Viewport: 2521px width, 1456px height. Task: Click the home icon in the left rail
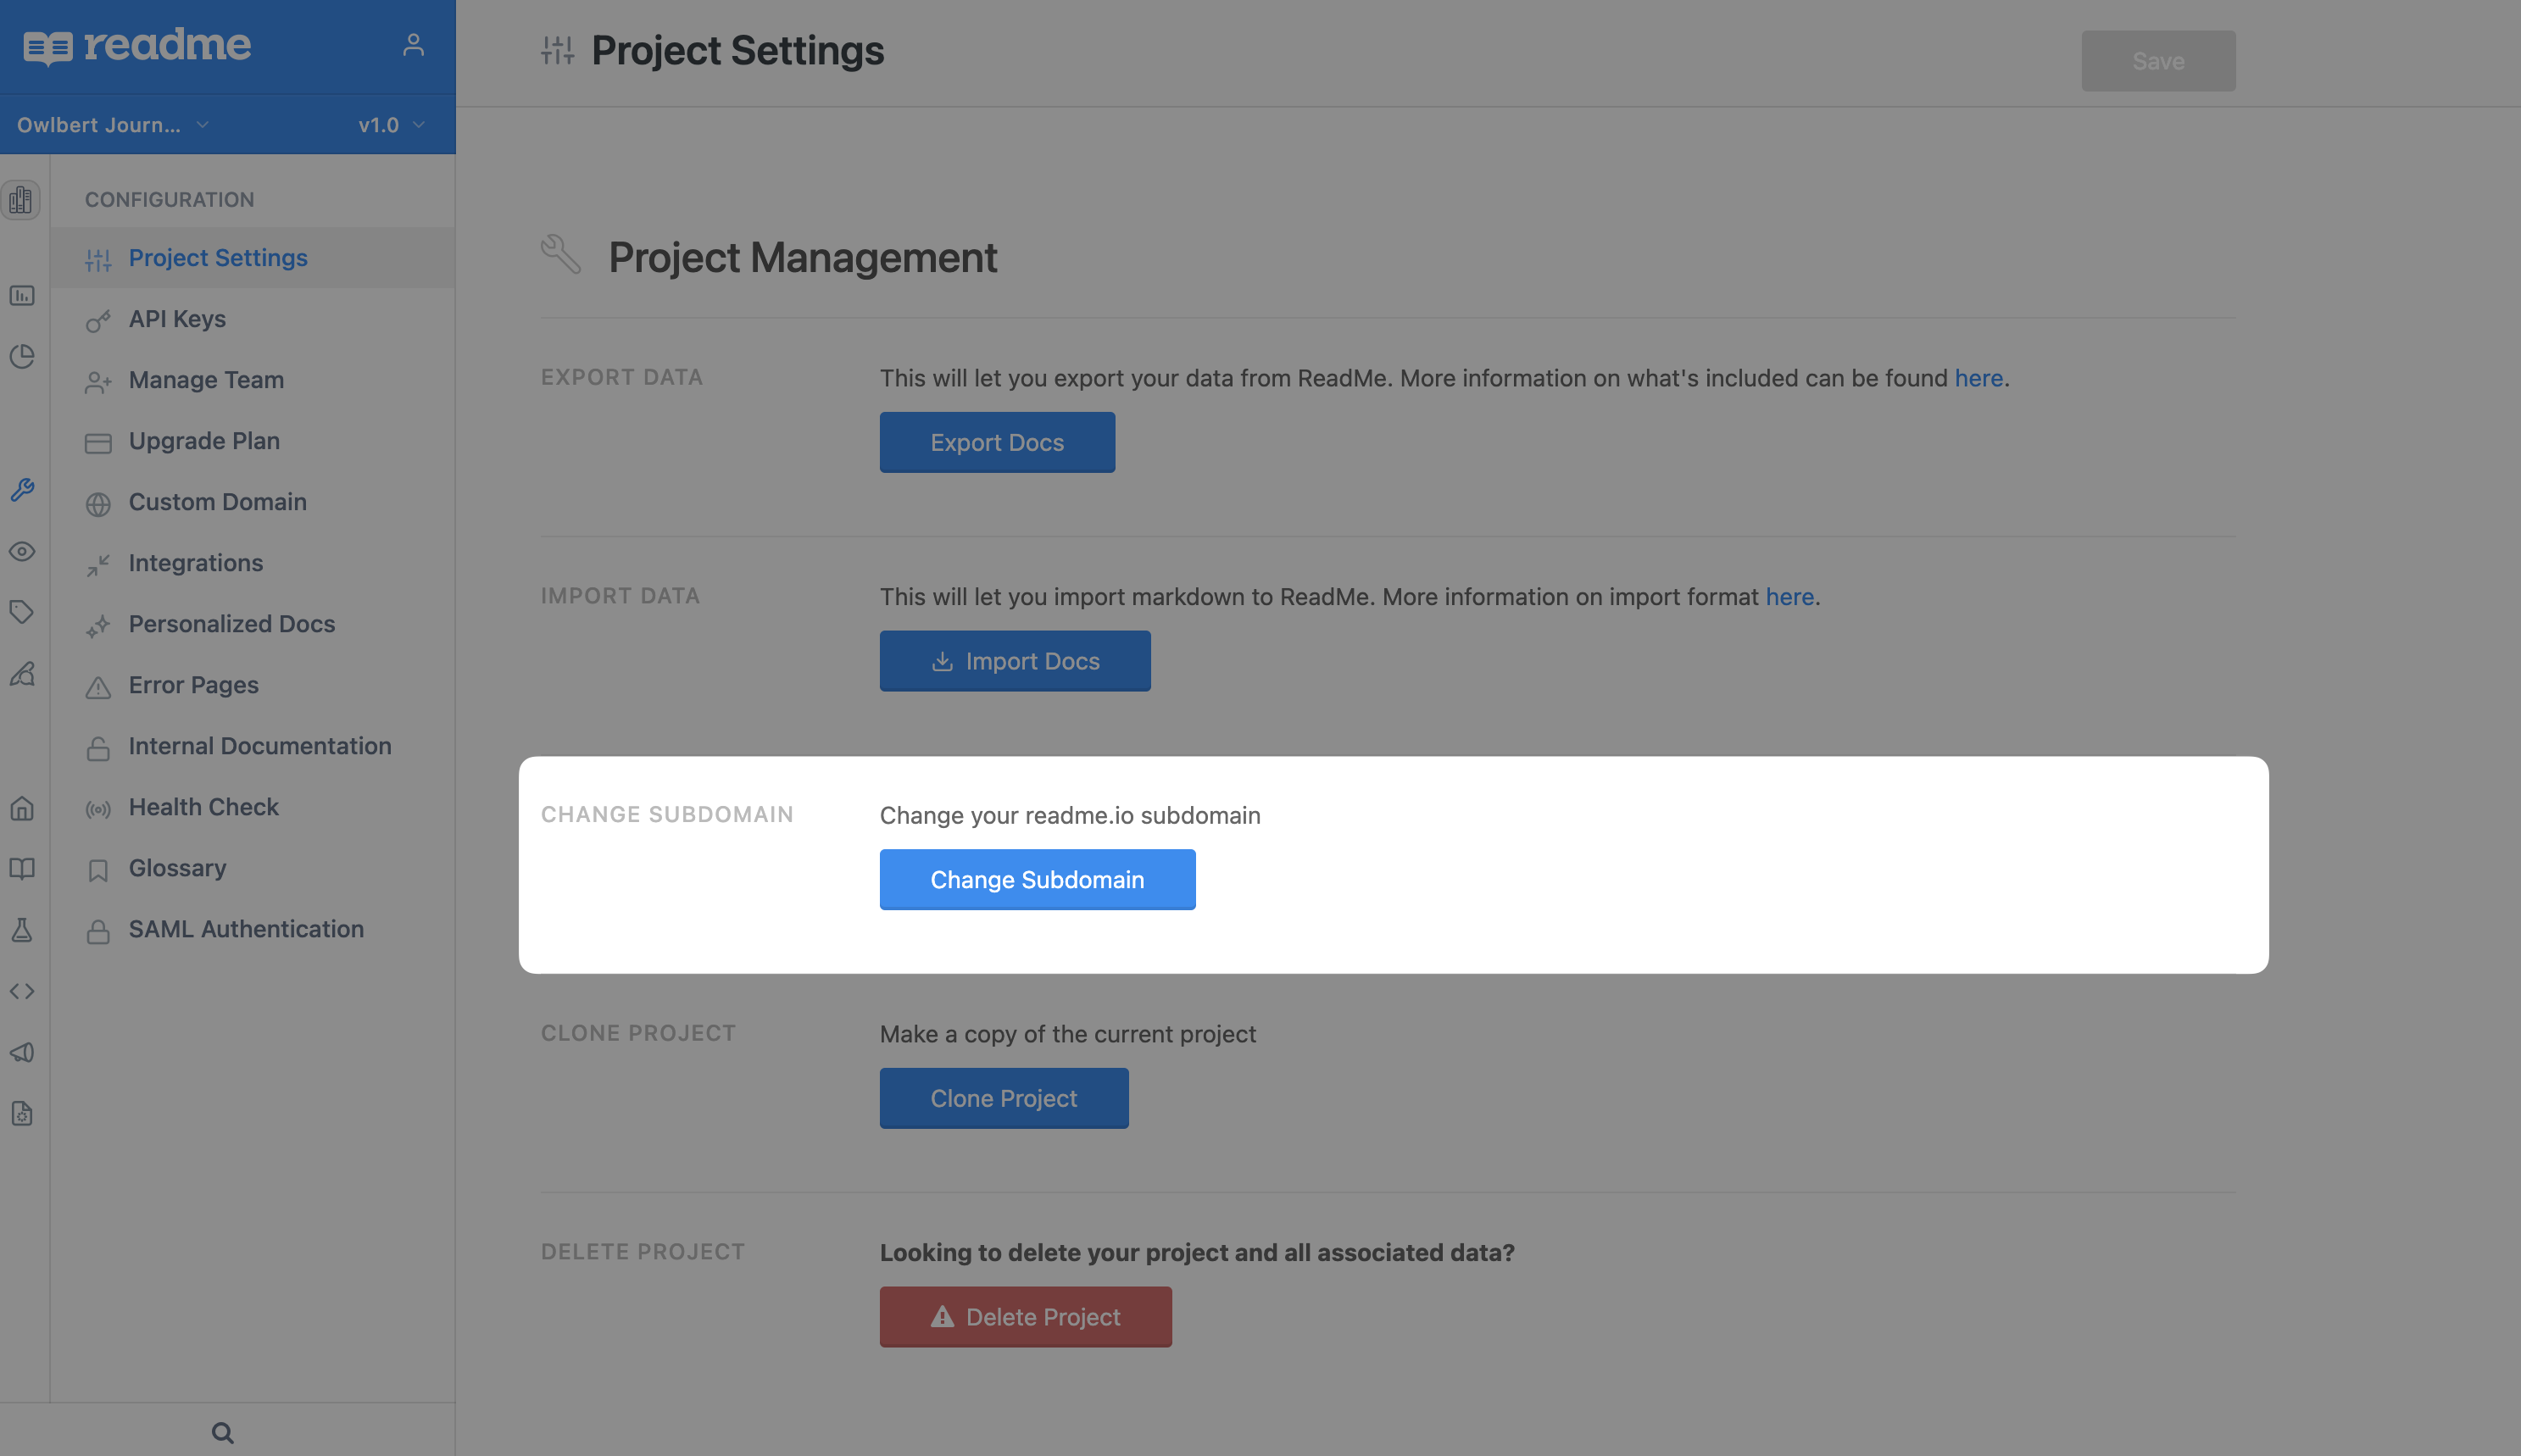22,808
